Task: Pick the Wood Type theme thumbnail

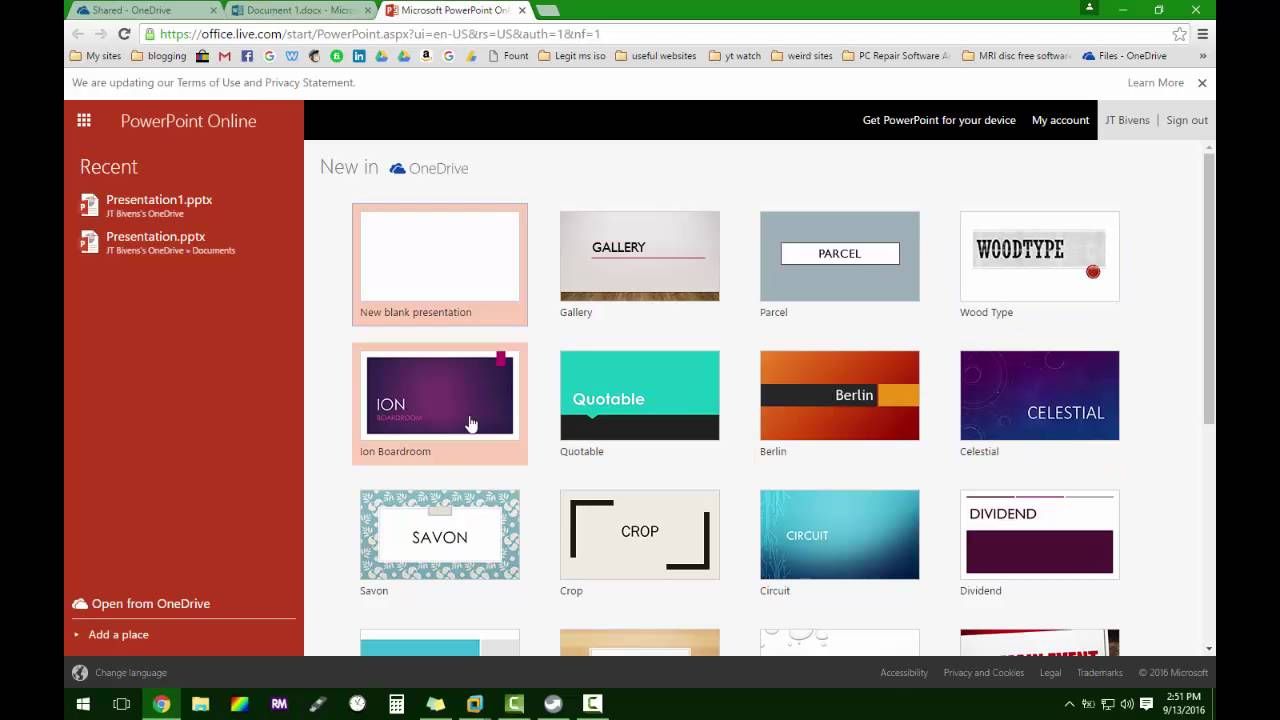Action: [1040, 256]
